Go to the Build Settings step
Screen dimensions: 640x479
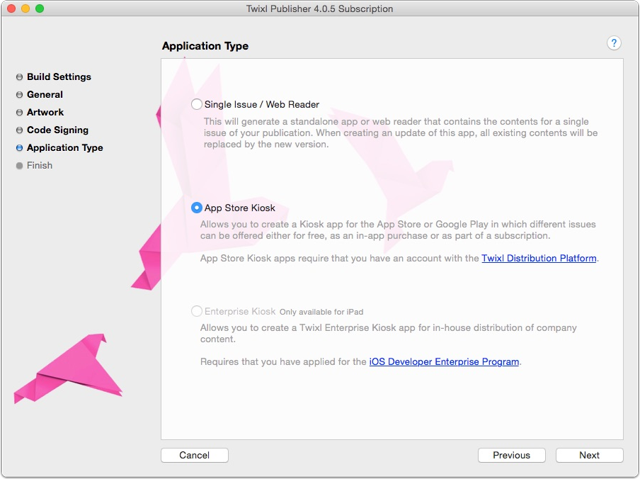59,77
